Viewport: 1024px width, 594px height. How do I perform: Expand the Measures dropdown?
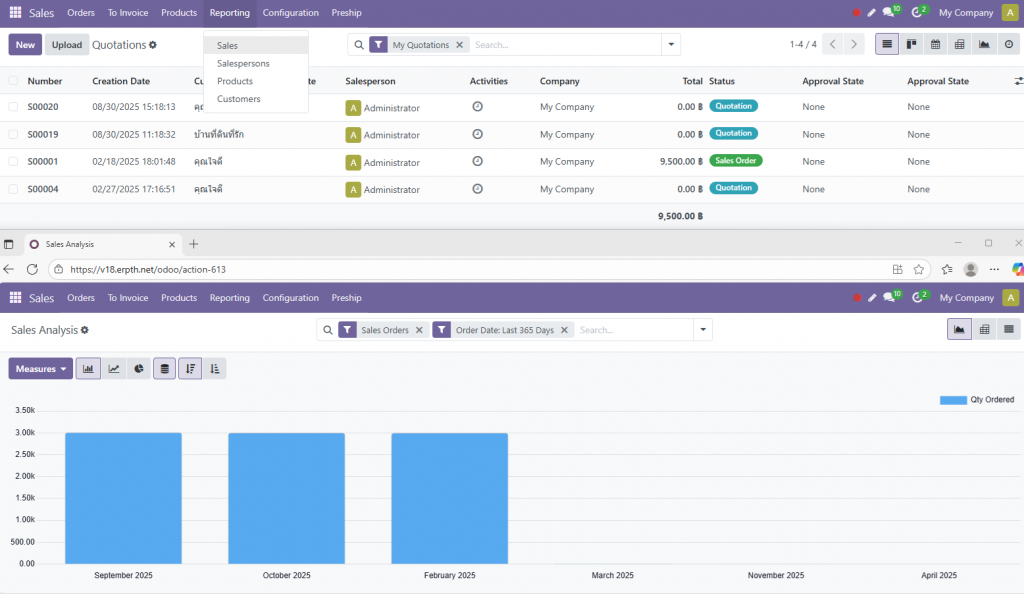[41, 369]
